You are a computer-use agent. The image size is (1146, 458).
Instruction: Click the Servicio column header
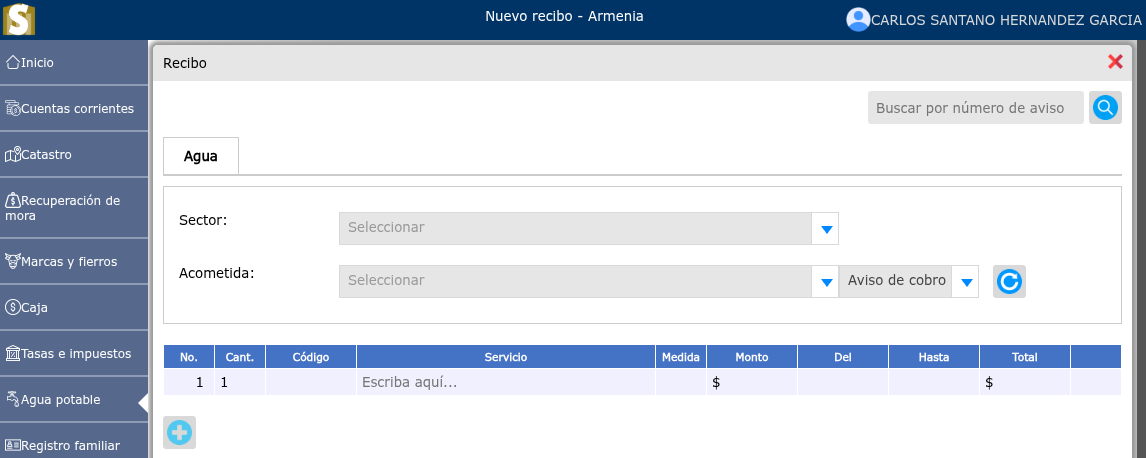[506, 357]
